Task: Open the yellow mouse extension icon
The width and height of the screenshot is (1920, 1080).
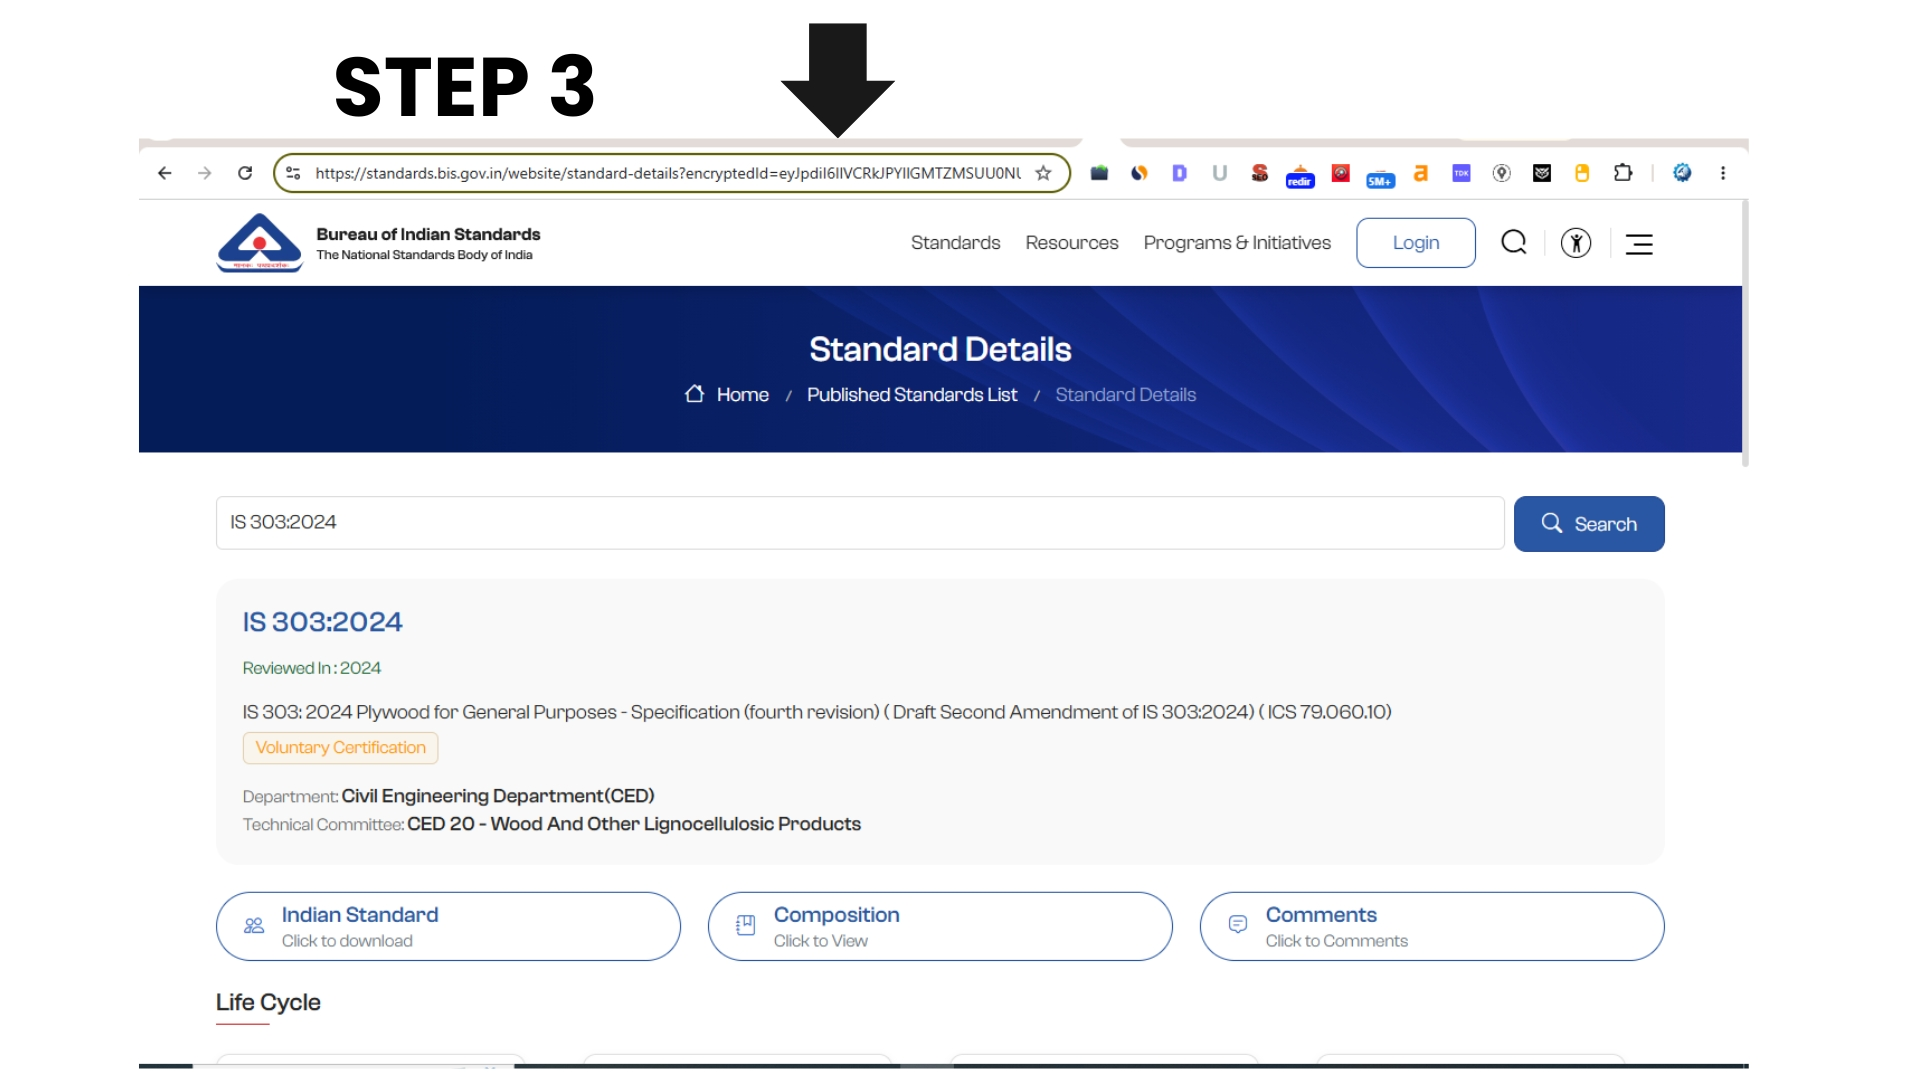Action: pos(1582,173)
